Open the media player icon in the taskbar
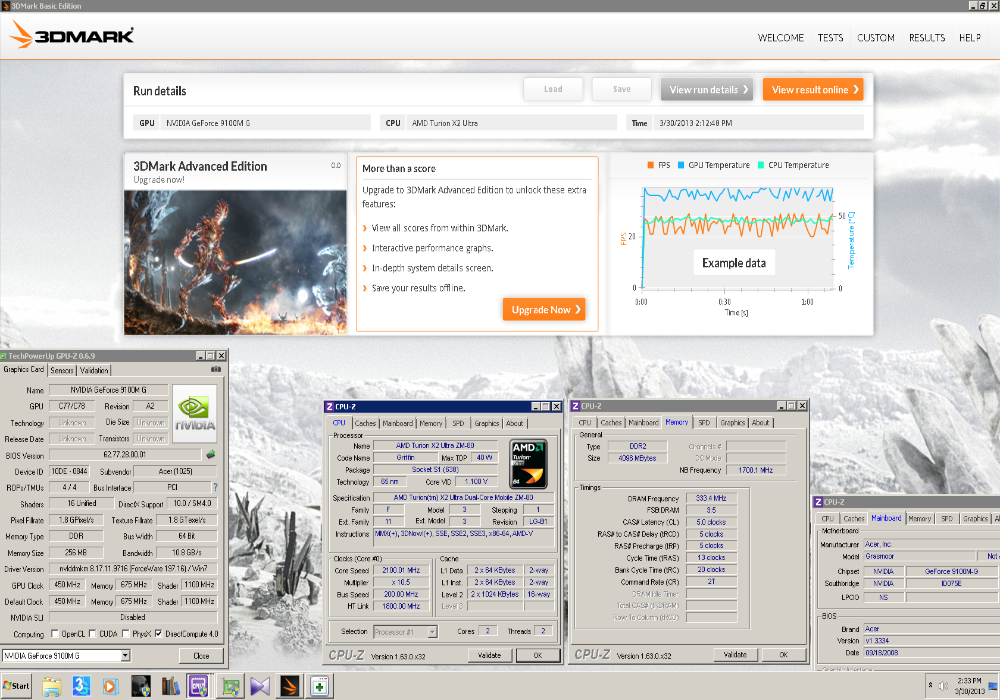This screenshot has width=1000, height=700. [x=110, y=686]
